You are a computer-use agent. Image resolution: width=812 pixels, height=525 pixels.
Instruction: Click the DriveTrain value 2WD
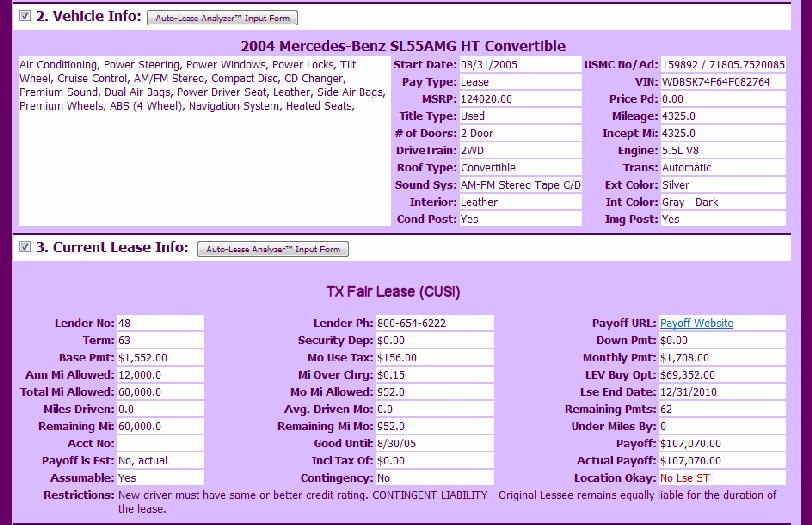tap(520, 150)
